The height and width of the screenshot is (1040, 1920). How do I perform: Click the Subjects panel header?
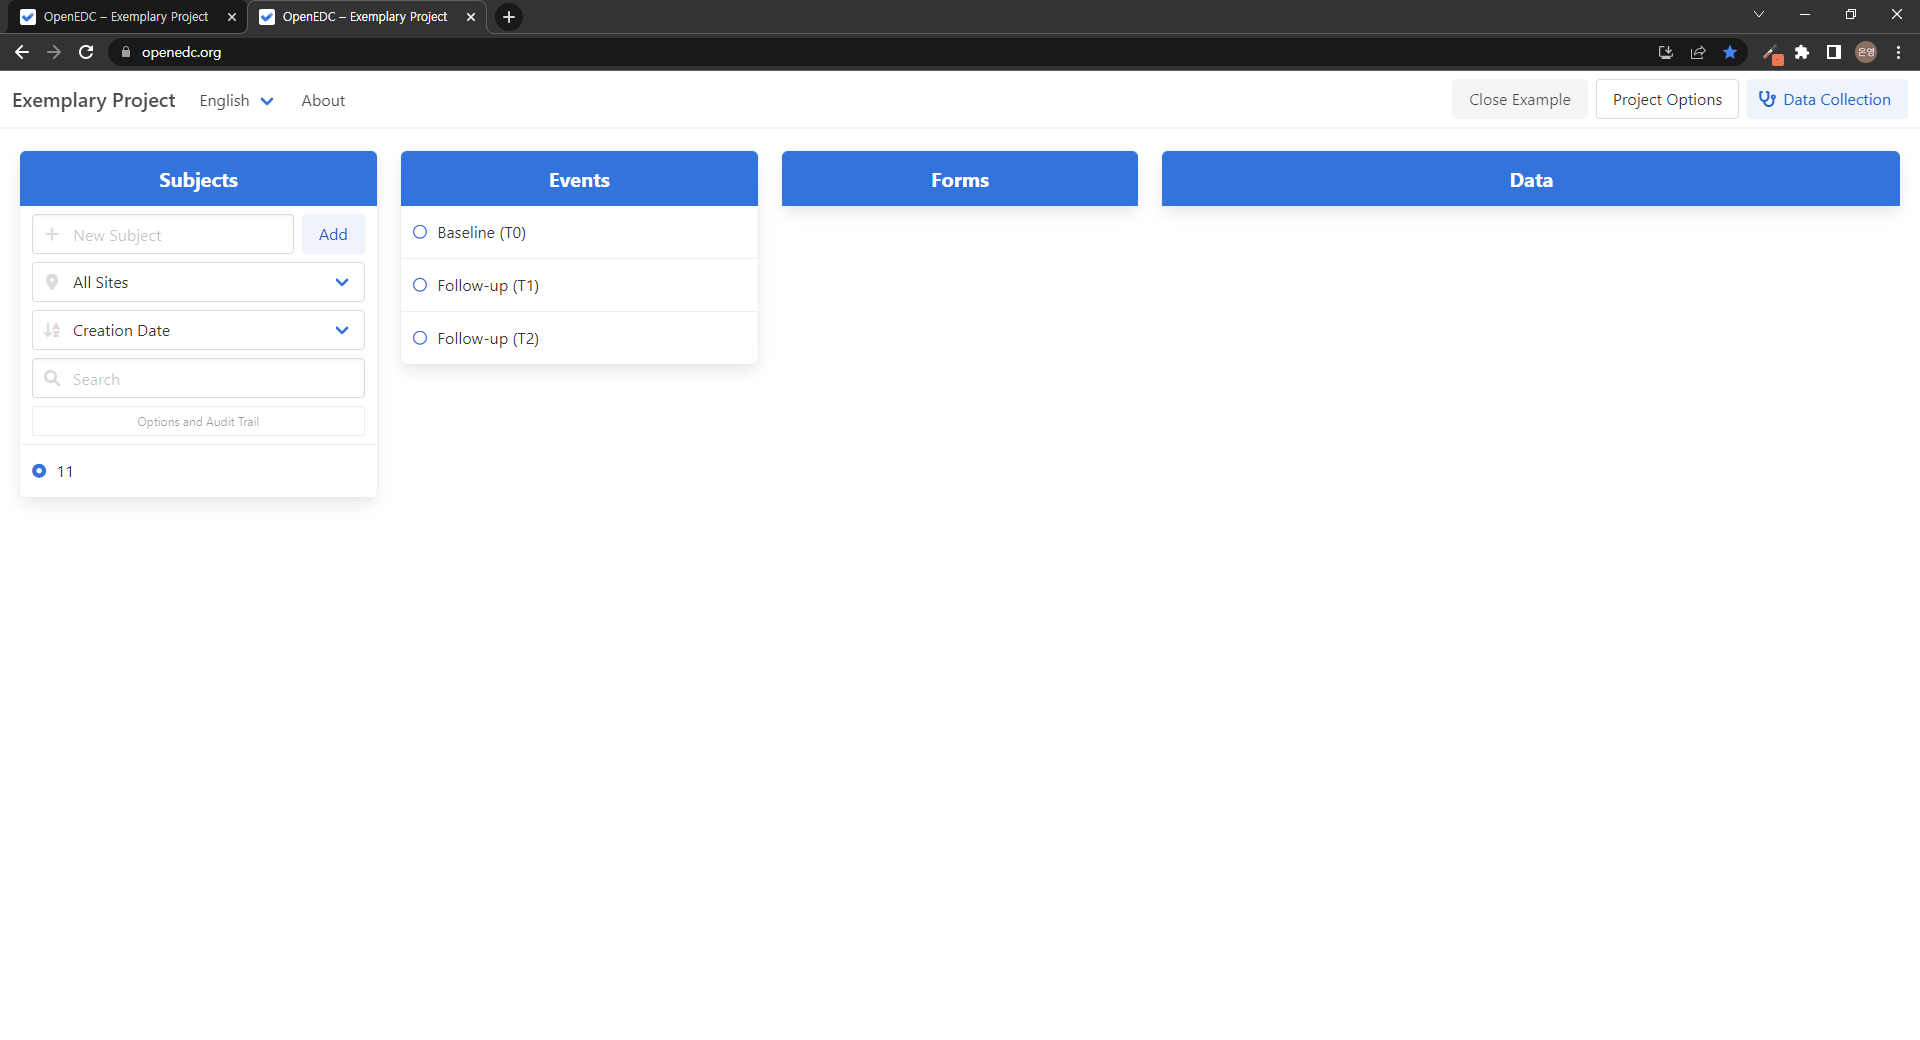tap(198, 179)
